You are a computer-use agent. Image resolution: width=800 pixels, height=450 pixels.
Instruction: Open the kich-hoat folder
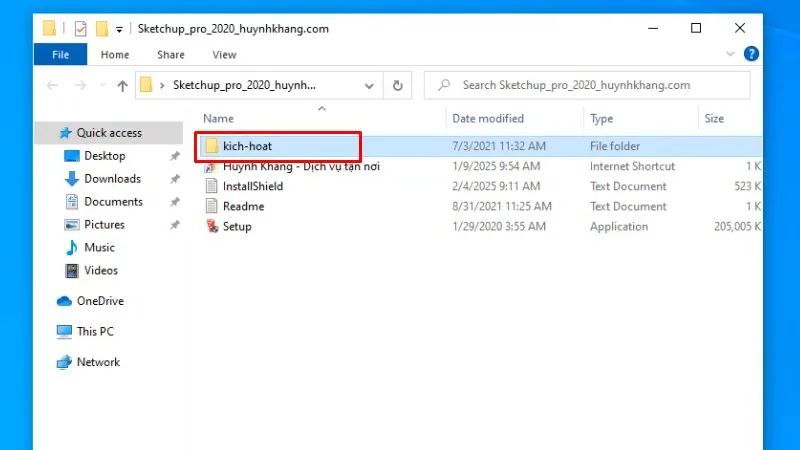[247, 146]
